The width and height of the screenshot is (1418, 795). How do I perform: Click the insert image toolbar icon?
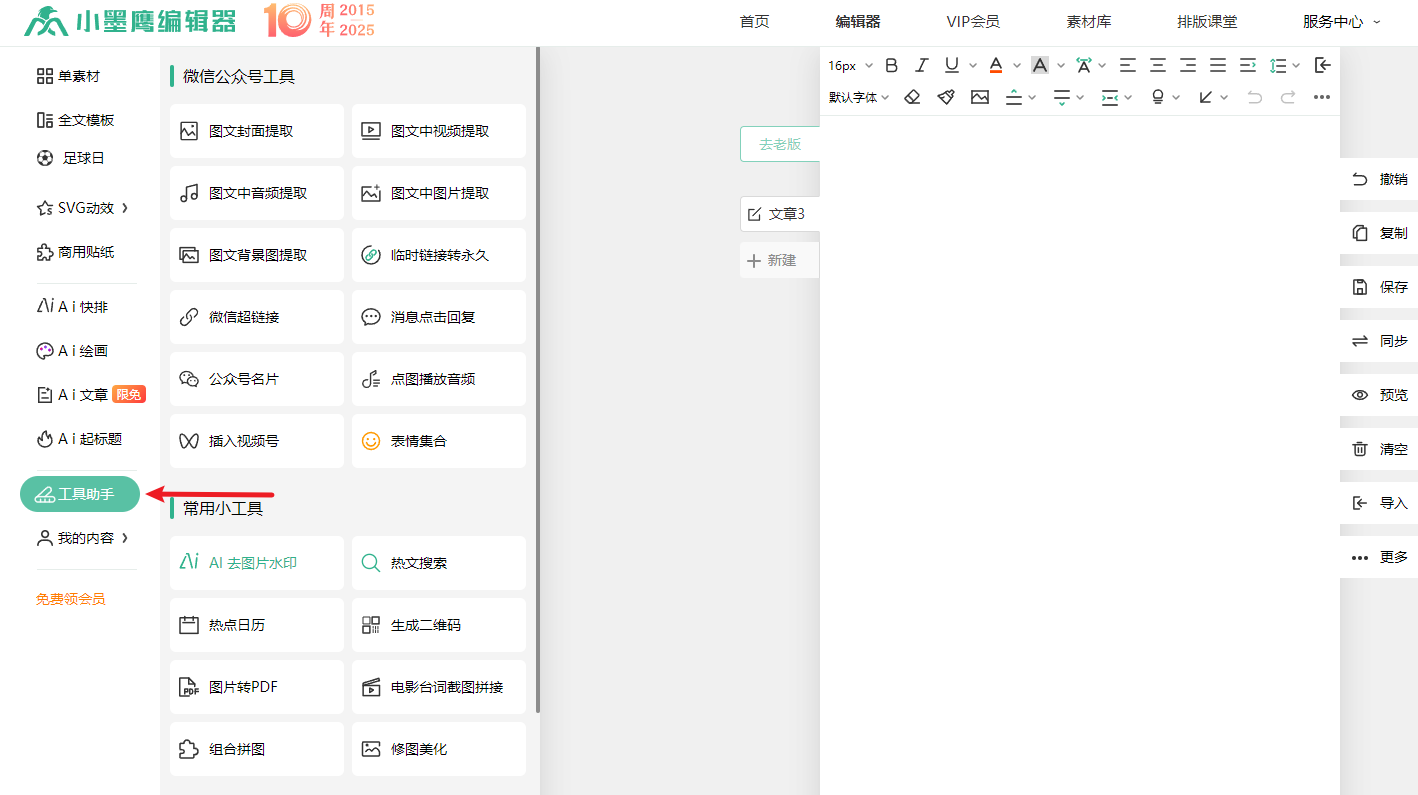(x=980, y=97)
